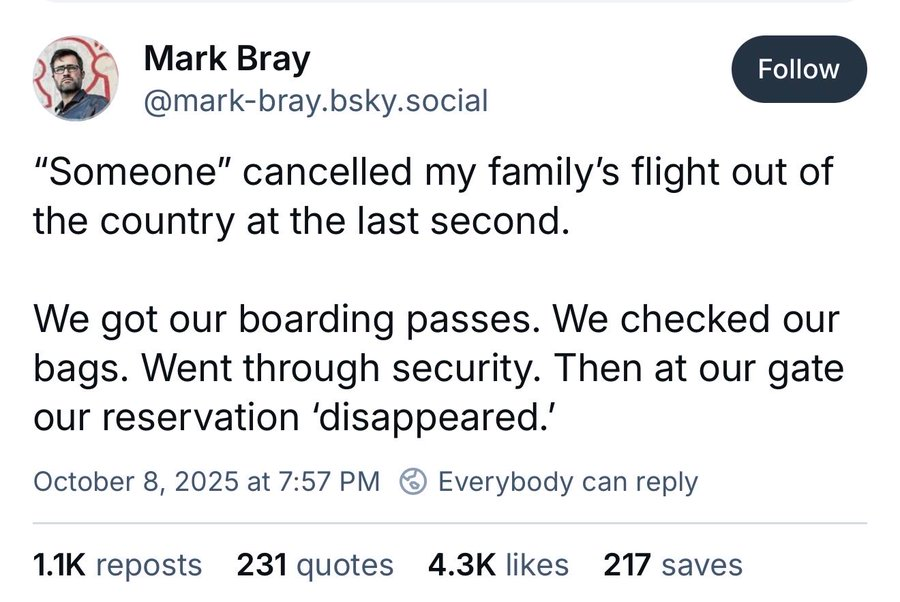The height and width of the screenshot is (602, 900).
Task: Show the 4.3K likes list
Action: (497, 565)
